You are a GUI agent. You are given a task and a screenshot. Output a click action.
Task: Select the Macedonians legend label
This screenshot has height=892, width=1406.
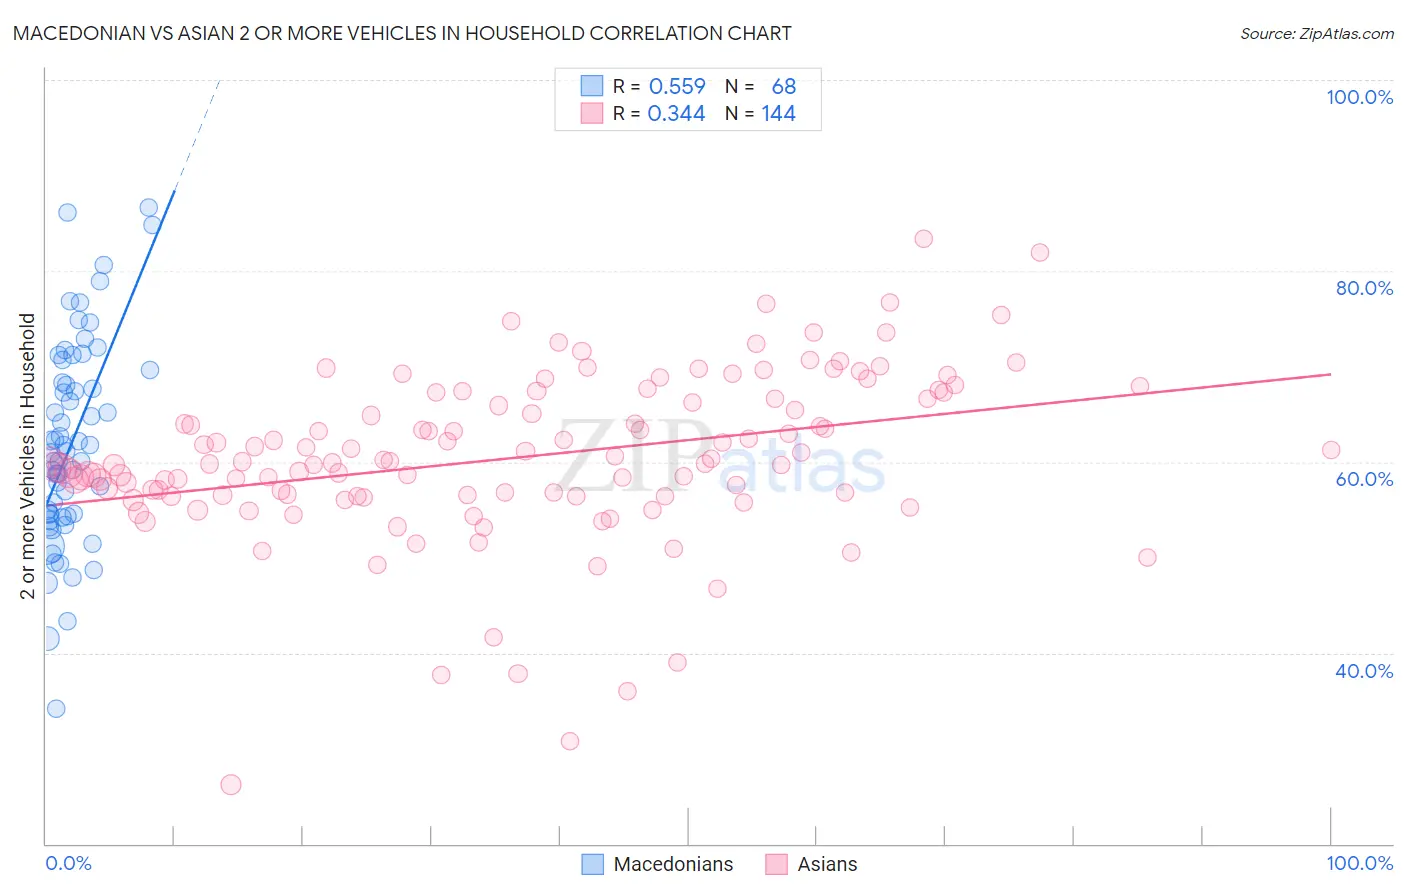click(673, 864)
